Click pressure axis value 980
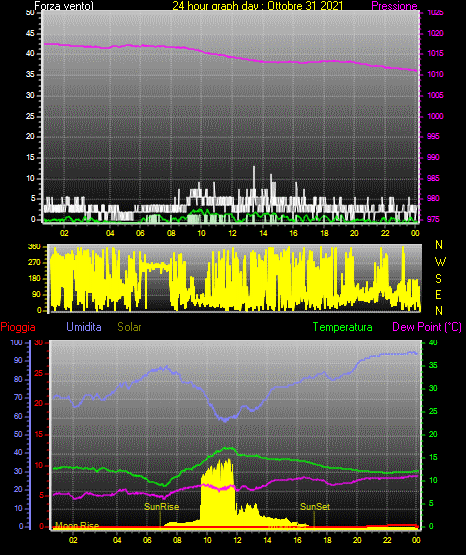 coord(433,198)
